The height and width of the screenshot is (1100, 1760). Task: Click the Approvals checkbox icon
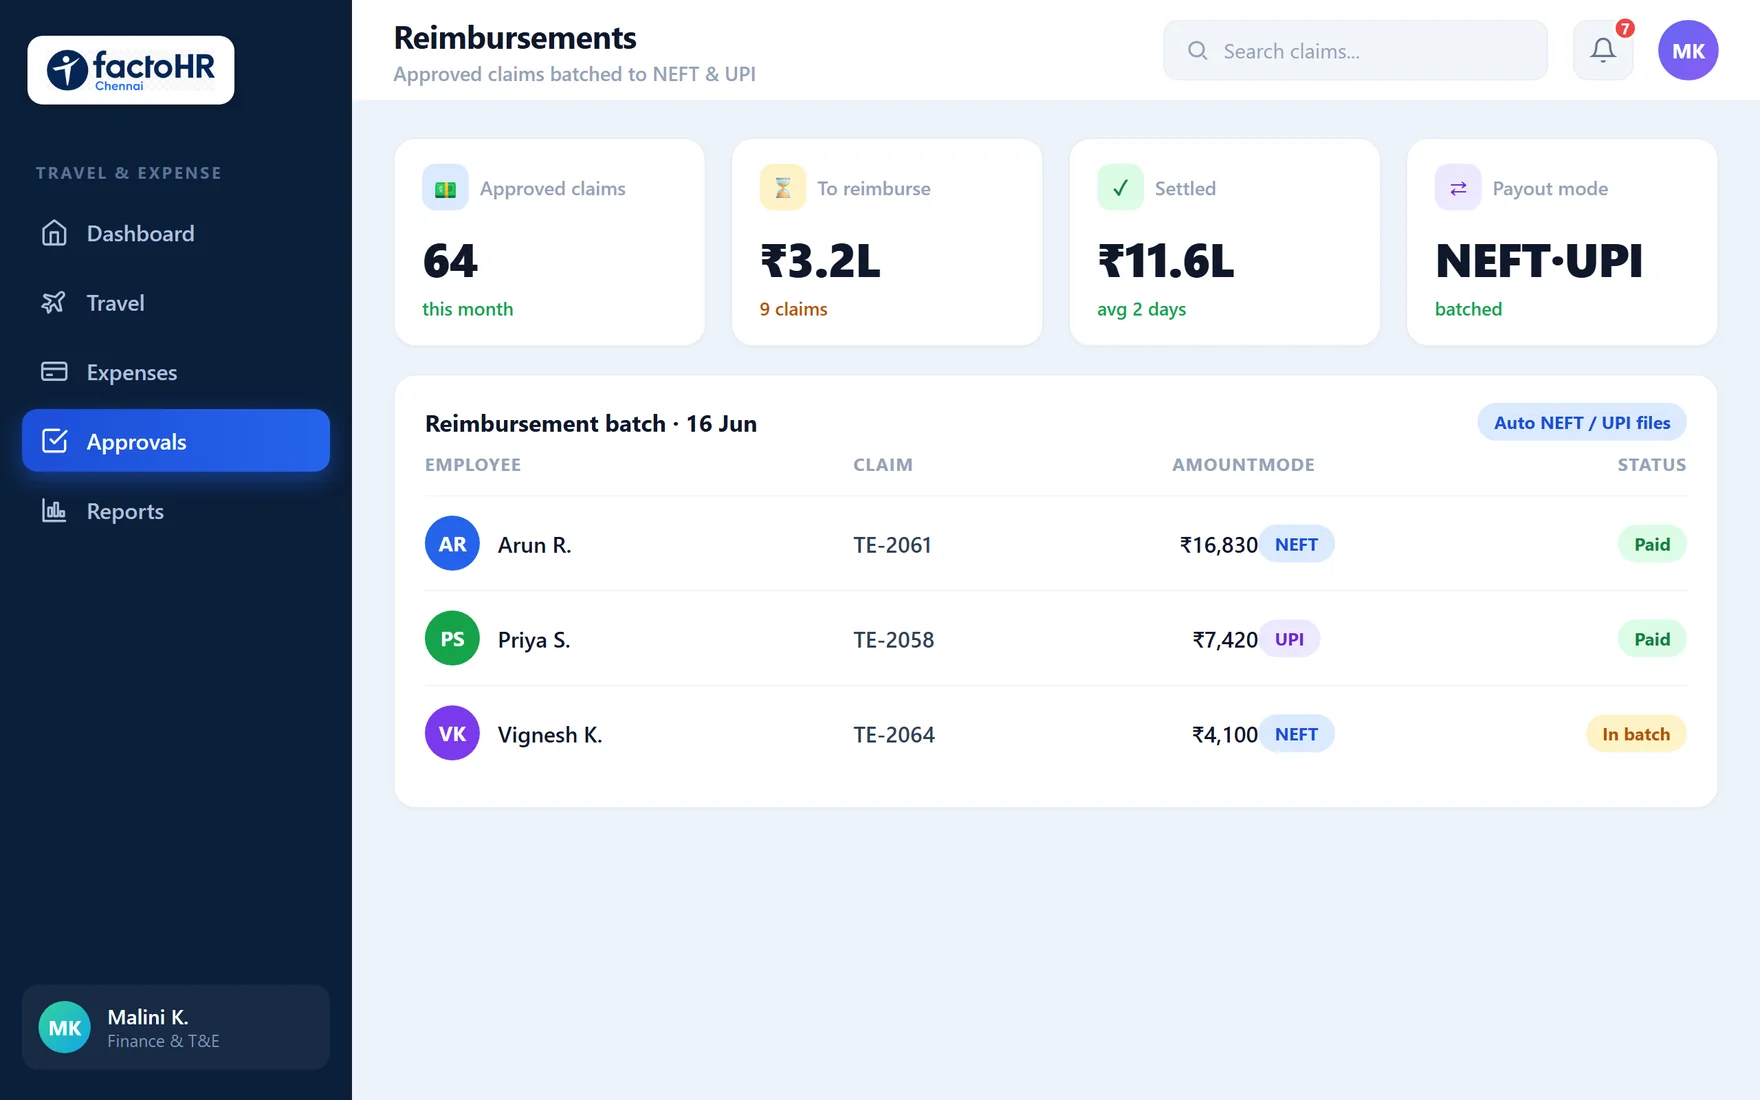coord(54,441)
